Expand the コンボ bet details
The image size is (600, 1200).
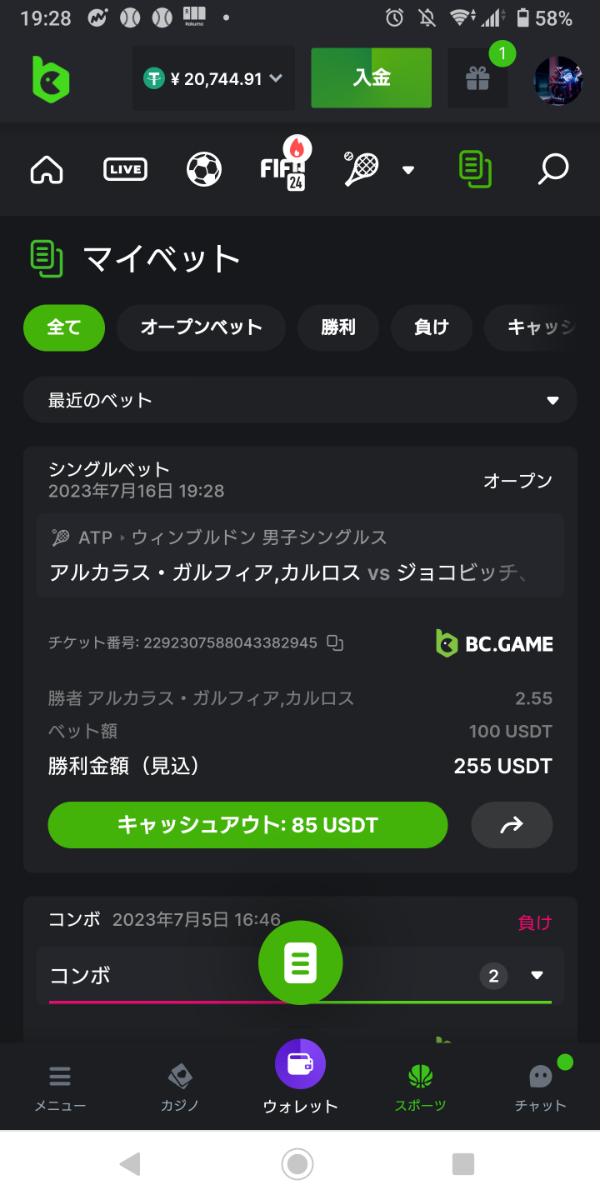[537, 975]
